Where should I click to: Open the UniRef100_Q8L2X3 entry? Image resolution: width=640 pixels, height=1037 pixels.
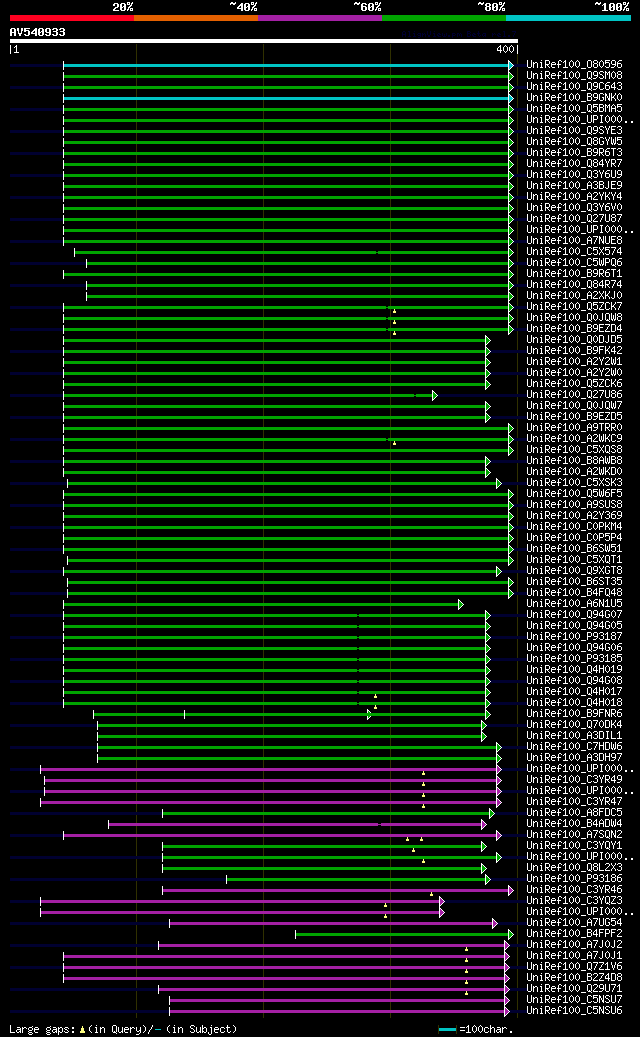click(x=574, y=867)
